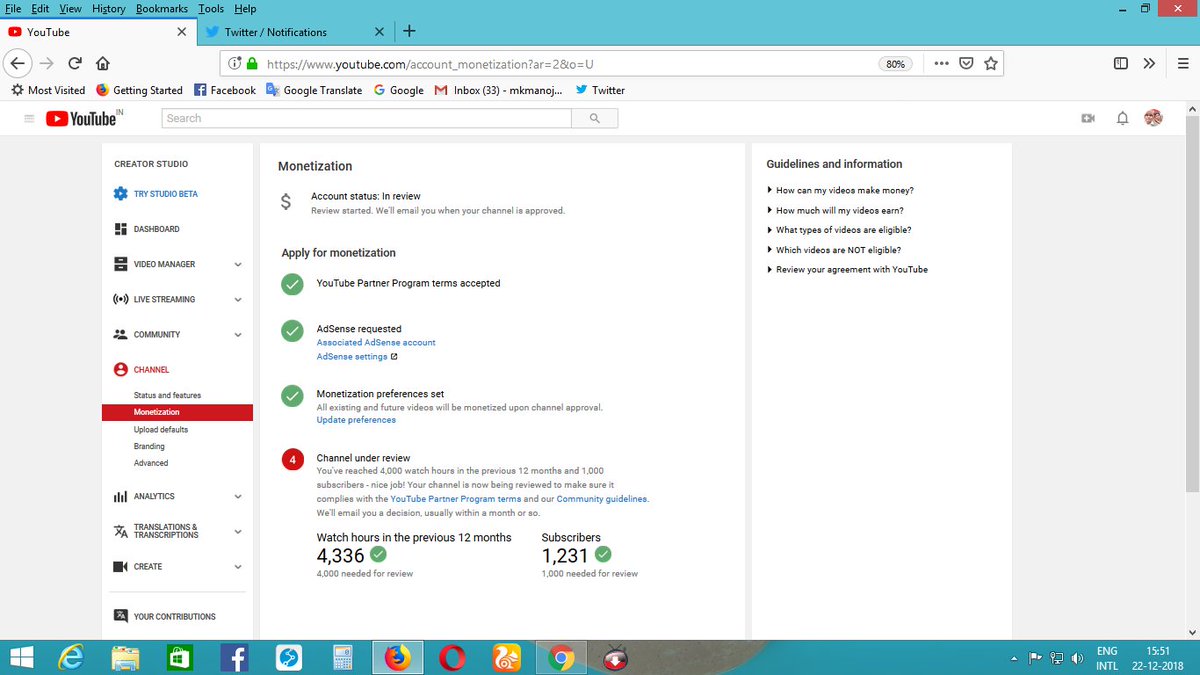Viewport: 1200px width, 675px height.
Task: Click the Facebook bookmark
Action: (x=224, y=90)
